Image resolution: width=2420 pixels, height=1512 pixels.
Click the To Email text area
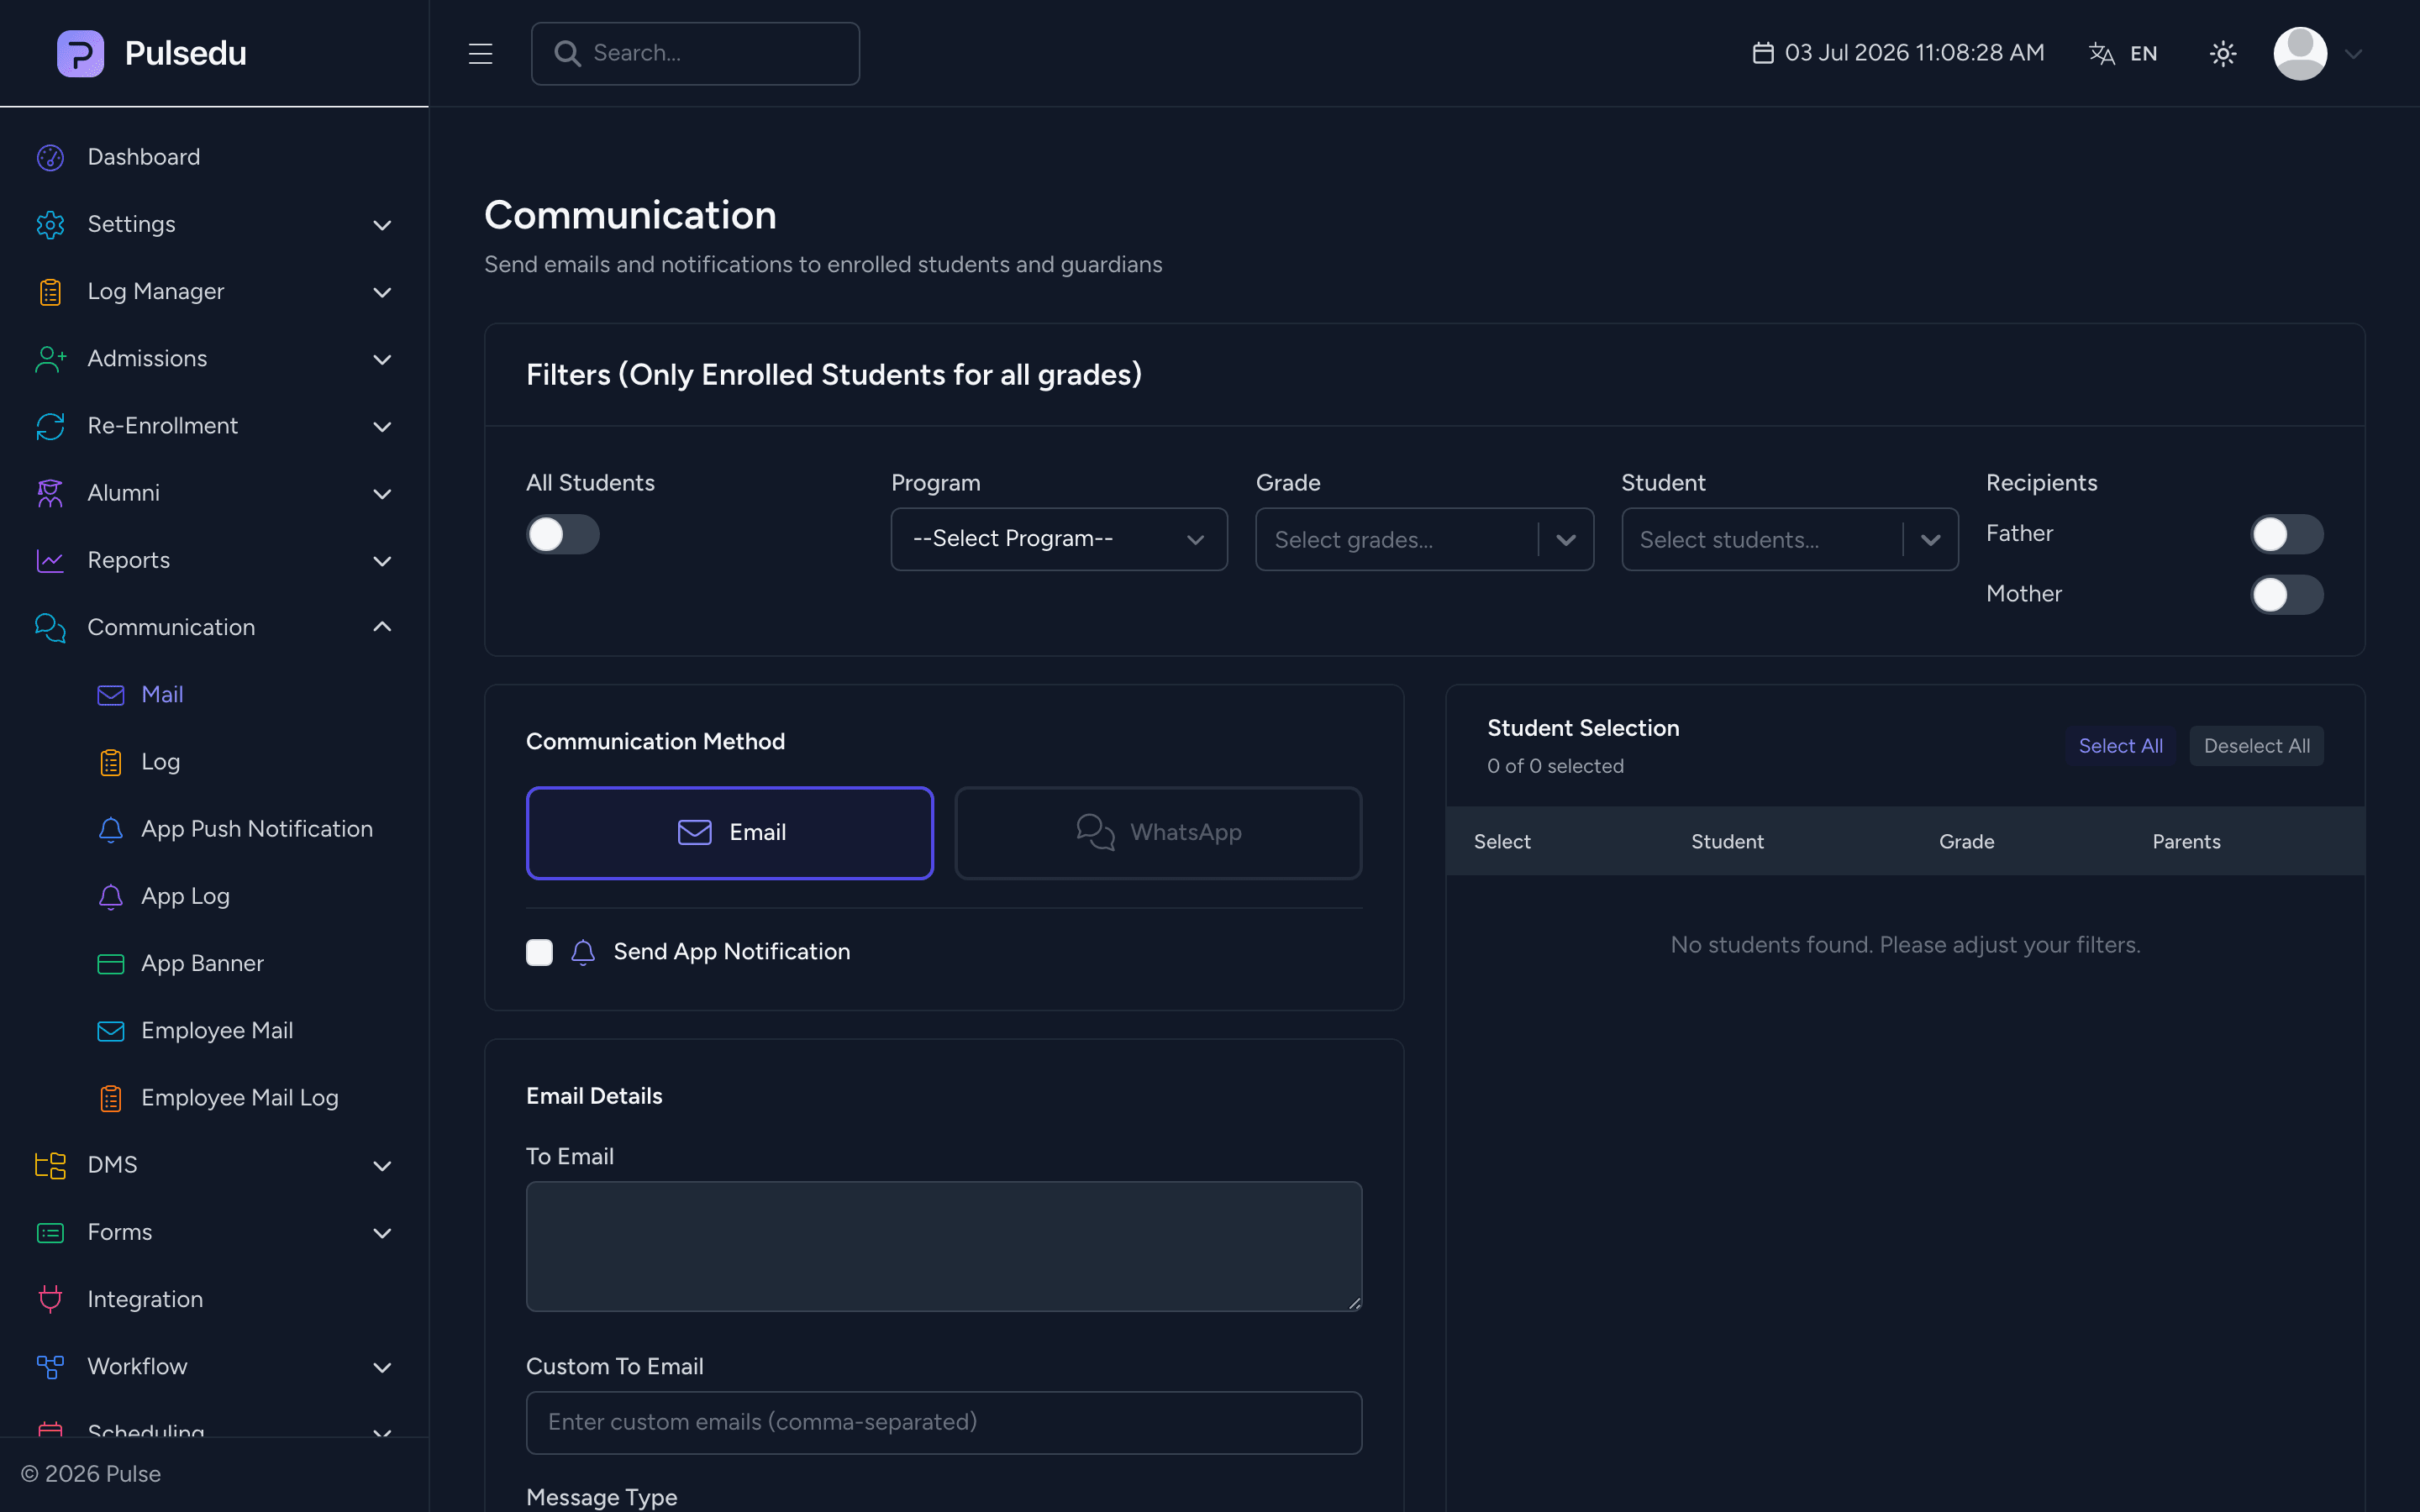[x=943, y=1246]
